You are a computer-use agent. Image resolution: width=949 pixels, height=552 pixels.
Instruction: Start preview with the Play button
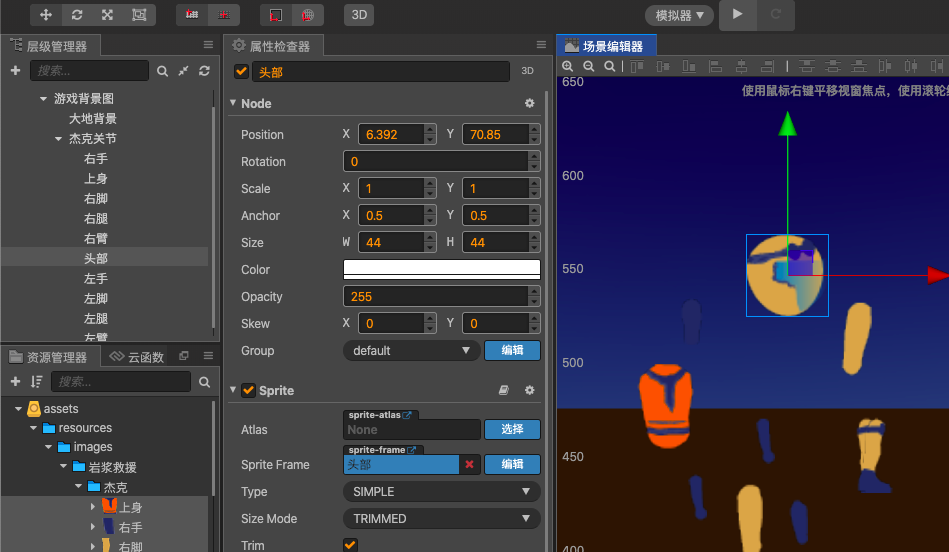pyautogui.click(x=737, y=14)
